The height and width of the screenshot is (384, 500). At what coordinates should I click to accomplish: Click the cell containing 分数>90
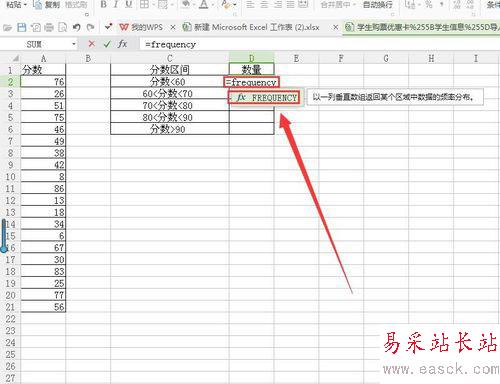(x=170, y=129)
